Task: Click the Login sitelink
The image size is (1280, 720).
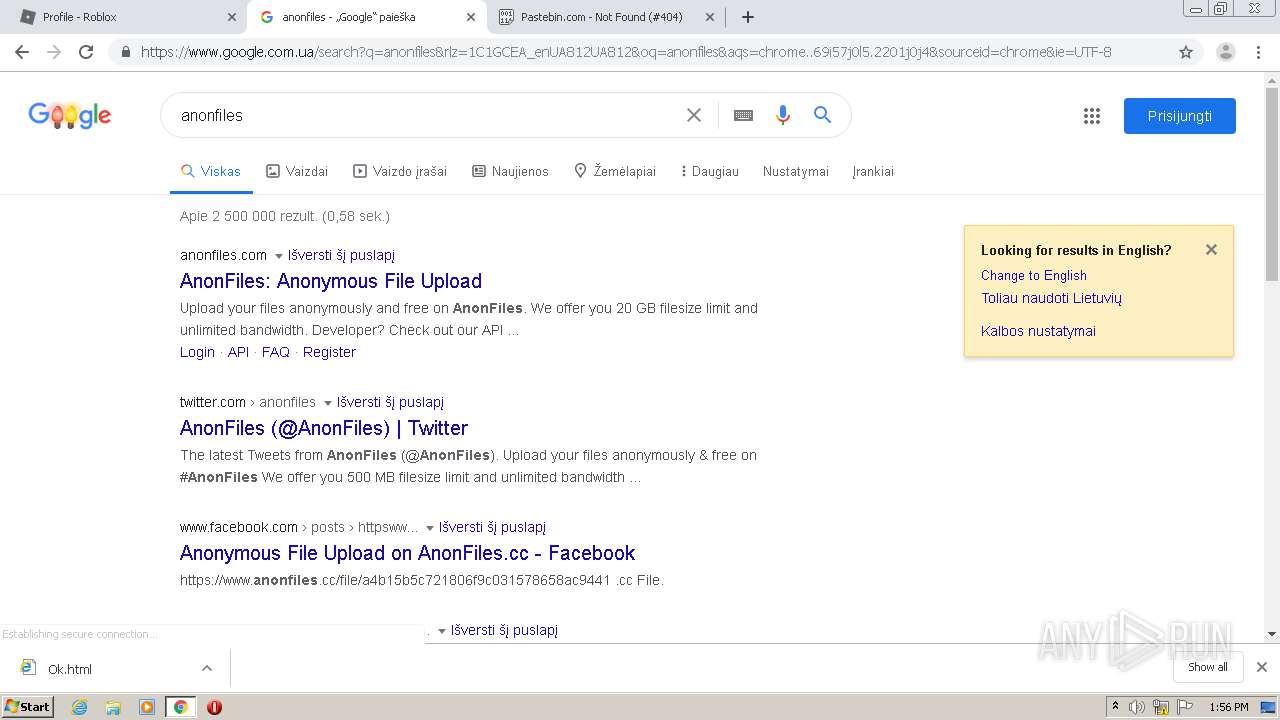Action: coord(197,352)
